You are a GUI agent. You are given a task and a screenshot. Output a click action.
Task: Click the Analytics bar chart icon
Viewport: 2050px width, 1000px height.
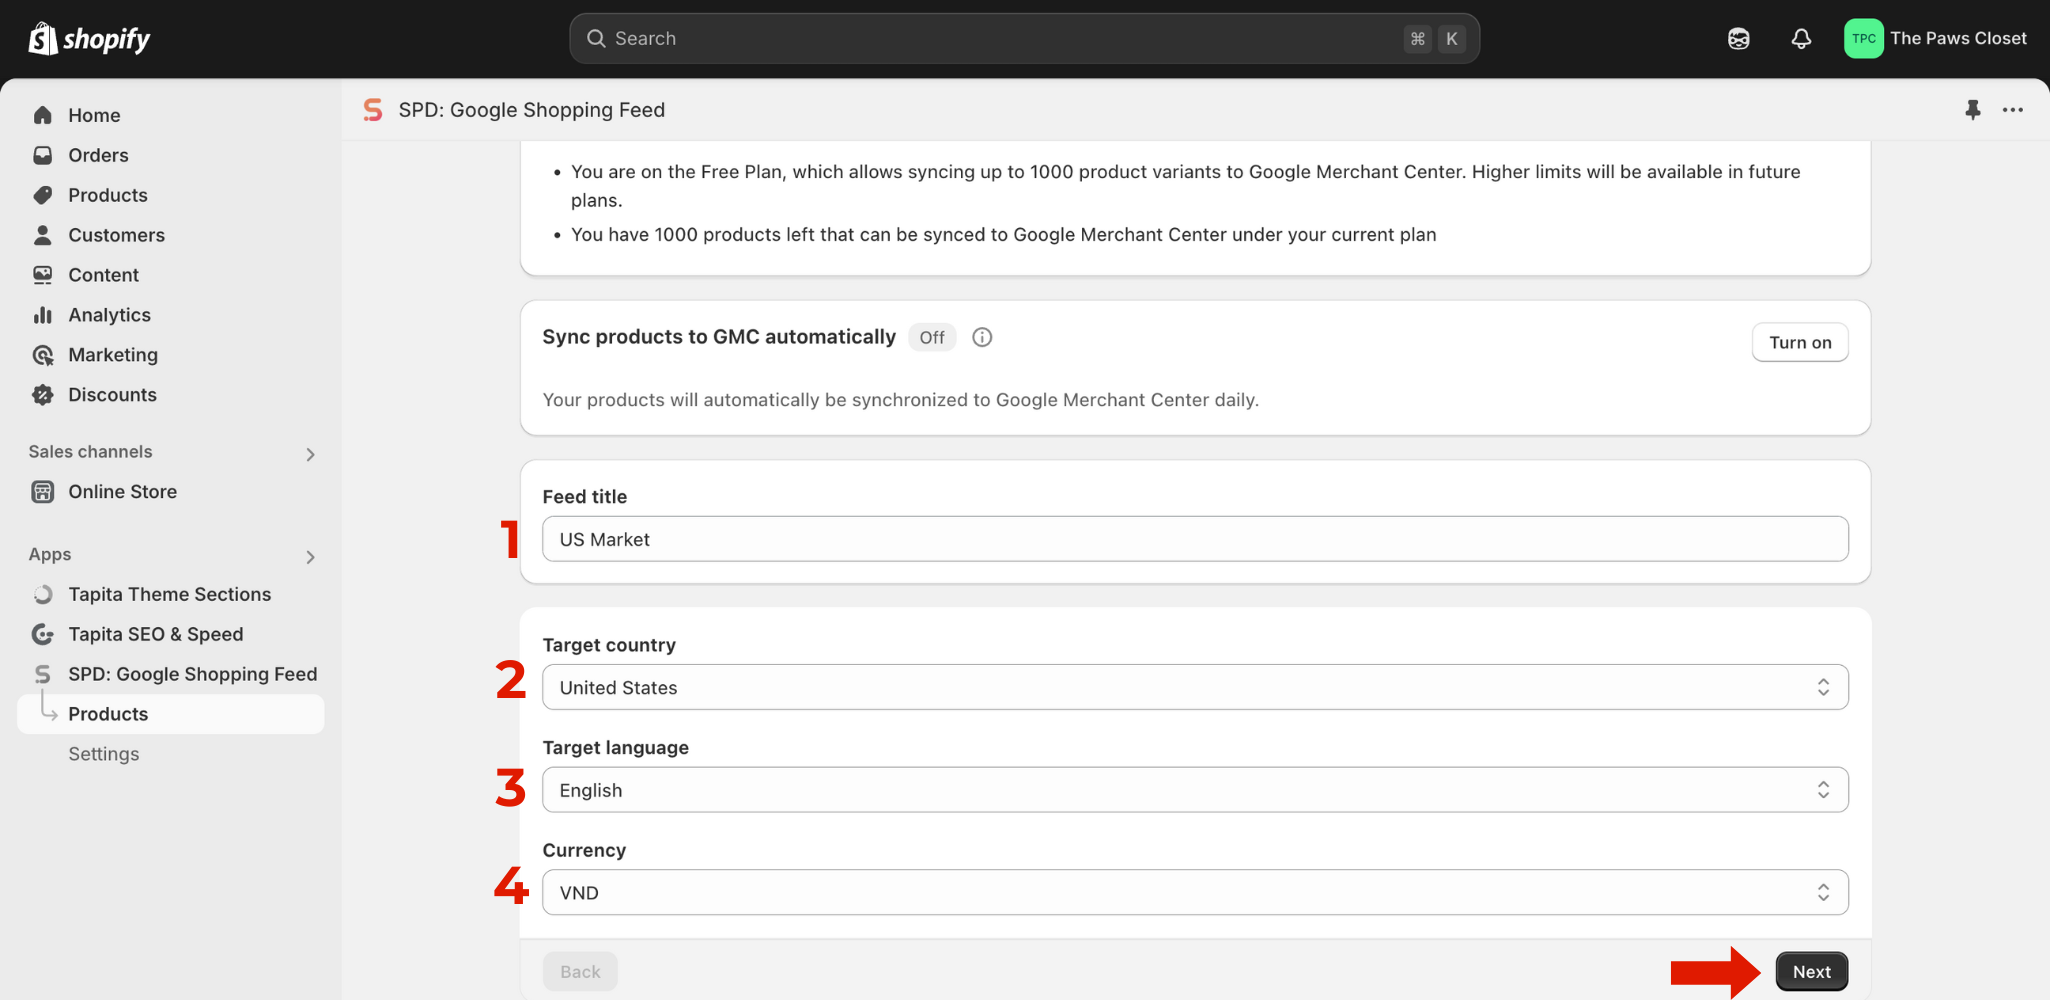43,315
